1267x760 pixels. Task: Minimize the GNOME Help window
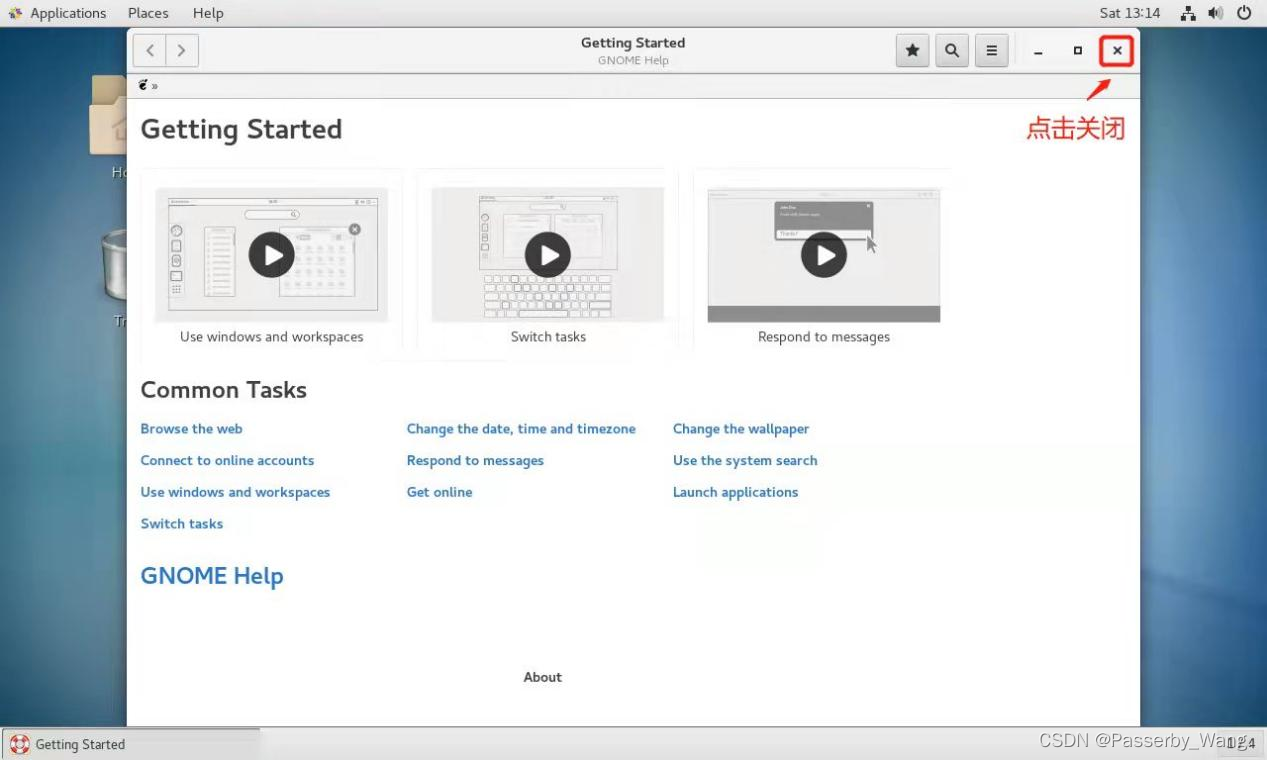1038,51
